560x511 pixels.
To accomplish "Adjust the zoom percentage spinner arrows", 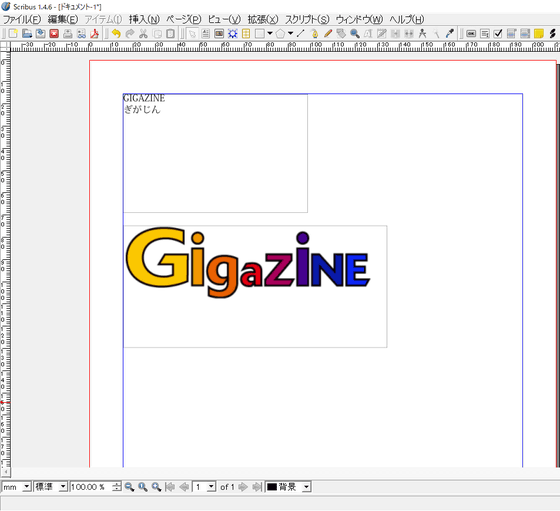I will tap(117, 487).
